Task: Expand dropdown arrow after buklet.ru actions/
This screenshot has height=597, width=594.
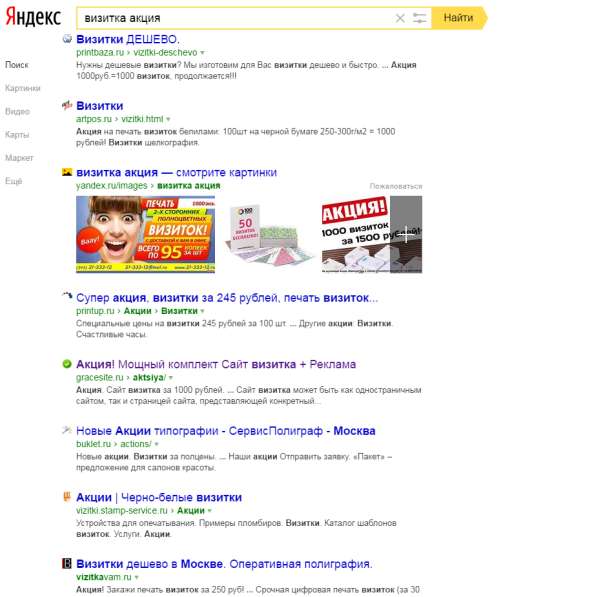Action: (x=156, y=444)
